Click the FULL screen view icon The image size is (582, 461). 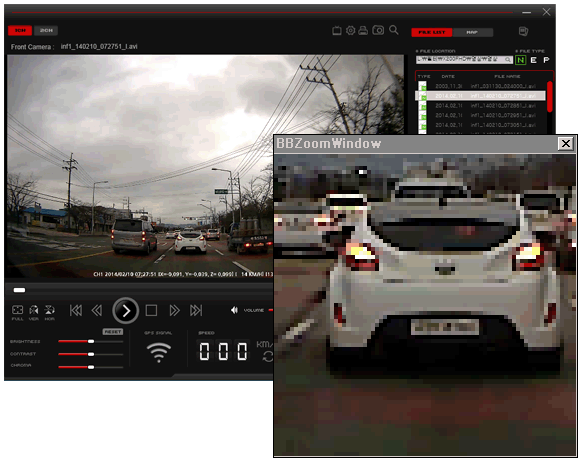(17, 312)
